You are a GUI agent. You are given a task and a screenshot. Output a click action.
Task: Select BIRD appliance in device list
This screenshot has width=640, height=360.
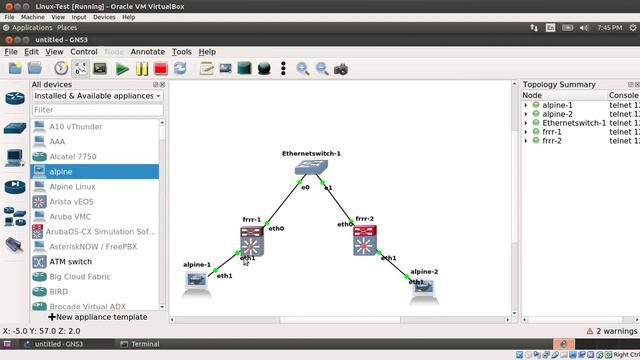coord(95,291)
